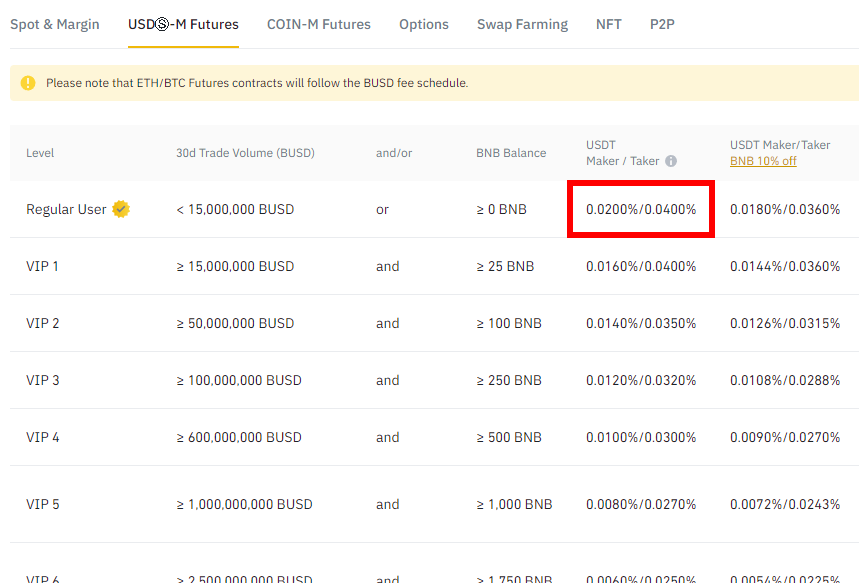Click the VIP 4 volume ≥ 600,000,000 BUSD
Screen dimensions: 859x583
pyautogui.click(x=239, y=437)
